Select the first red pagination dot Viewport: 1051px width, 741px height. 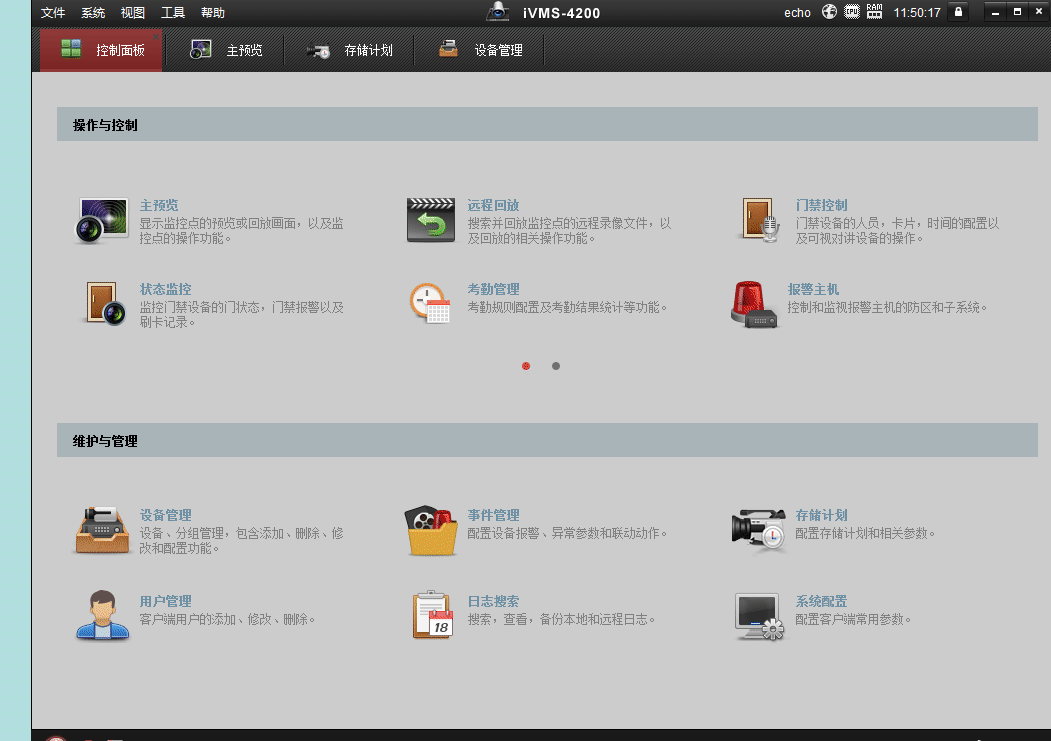(526, 366)
